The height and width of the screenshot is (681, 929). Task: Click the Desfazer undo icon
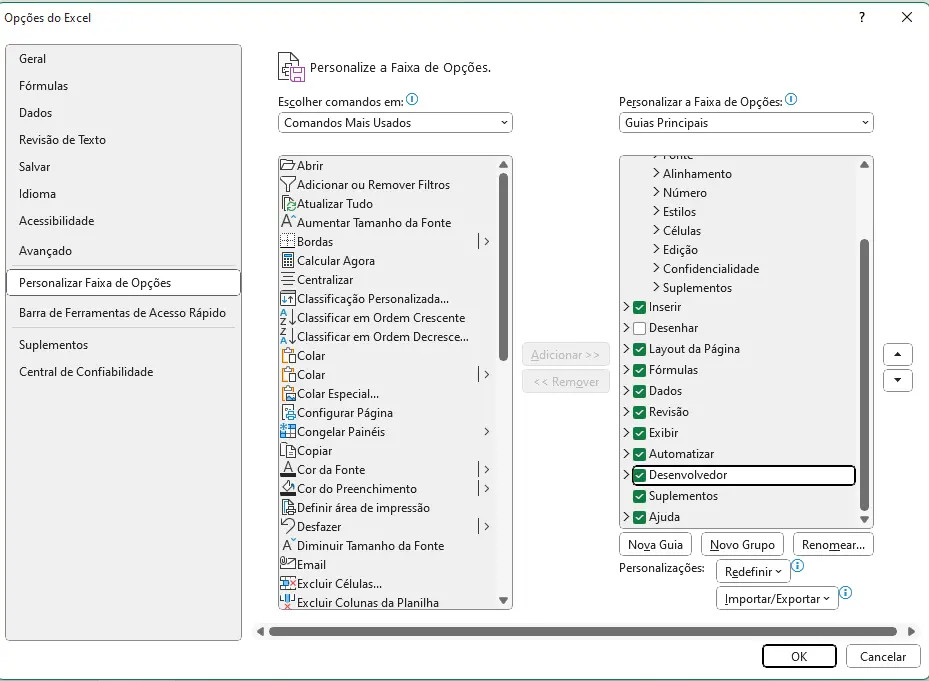point(287,525)
